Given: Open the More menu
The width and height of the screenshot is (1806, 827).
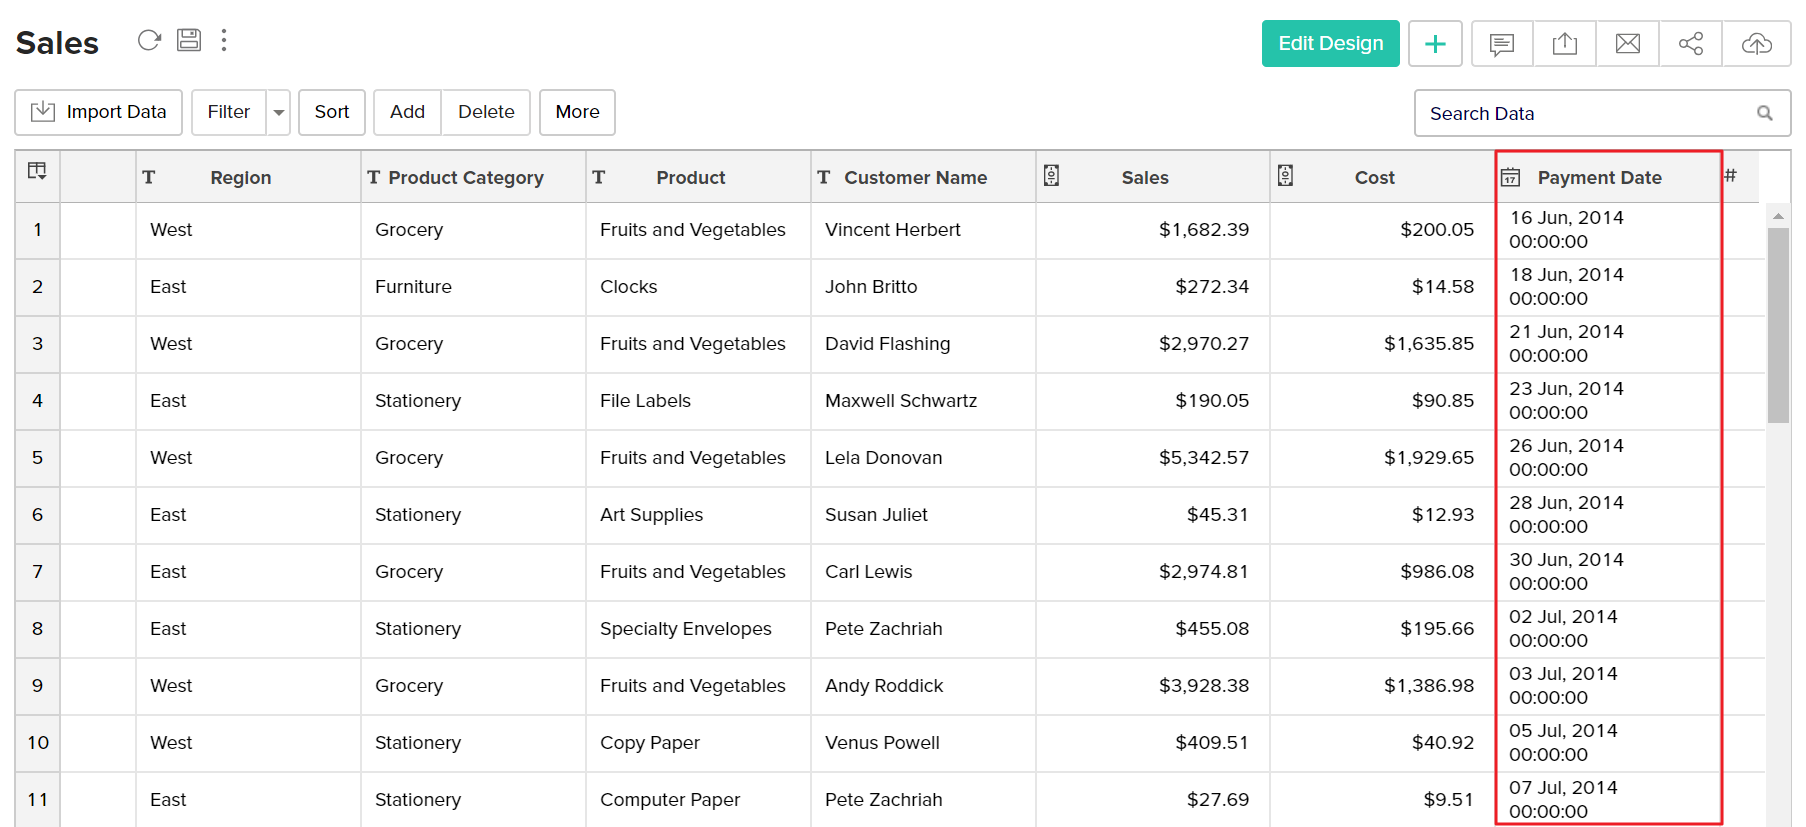Looking at the screenshot, I should [577, 112].
